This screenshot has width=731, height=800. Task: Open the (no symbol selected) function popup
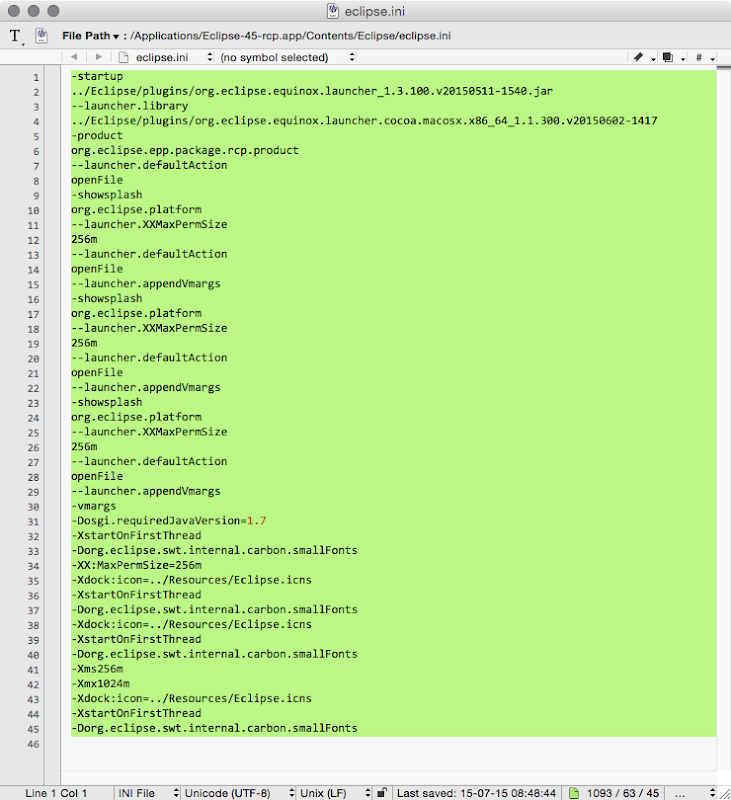(x=287, y=57)
